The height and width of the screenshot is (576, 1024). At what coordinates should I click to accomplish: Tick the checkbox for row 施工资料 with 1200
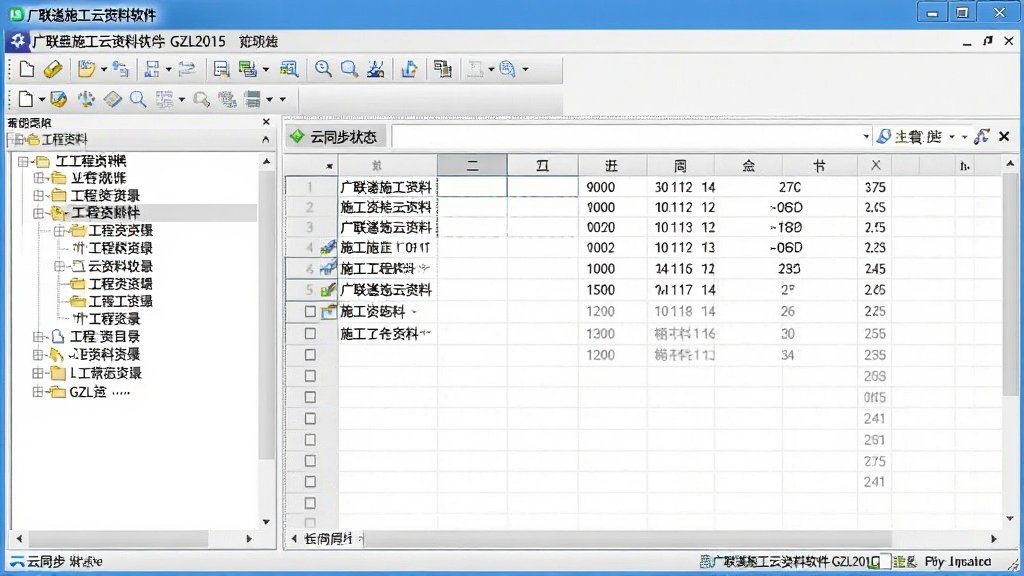(310, 312)
